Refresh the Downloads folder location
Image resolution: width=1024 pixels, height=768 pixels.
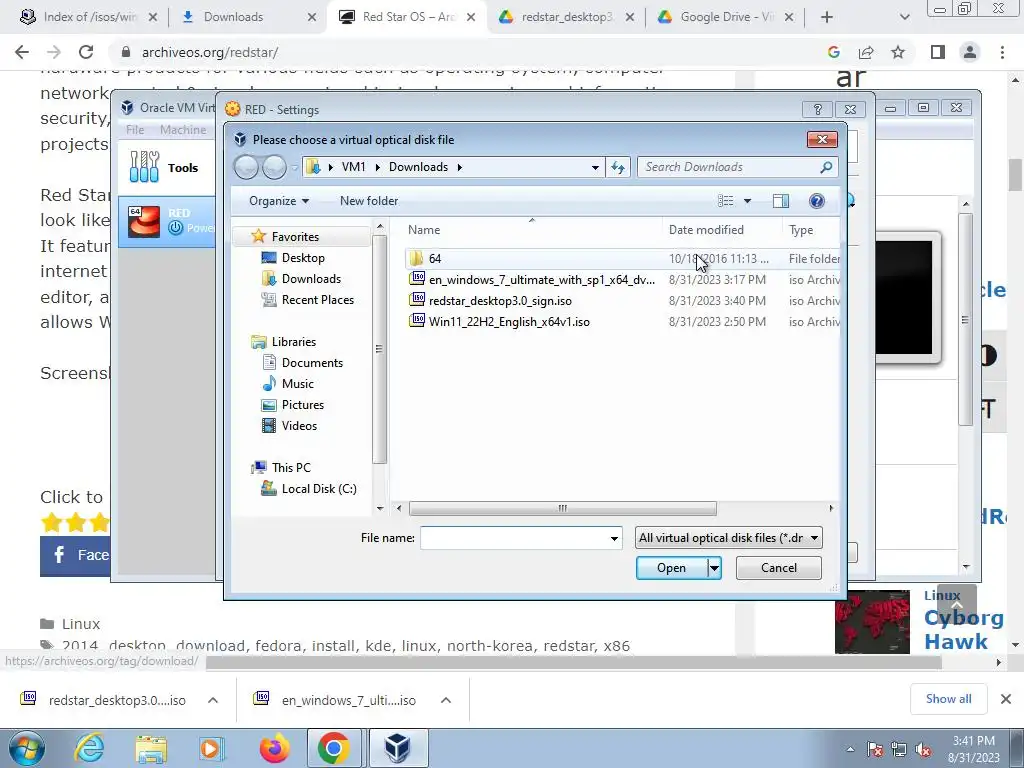(x=617, y=167)
